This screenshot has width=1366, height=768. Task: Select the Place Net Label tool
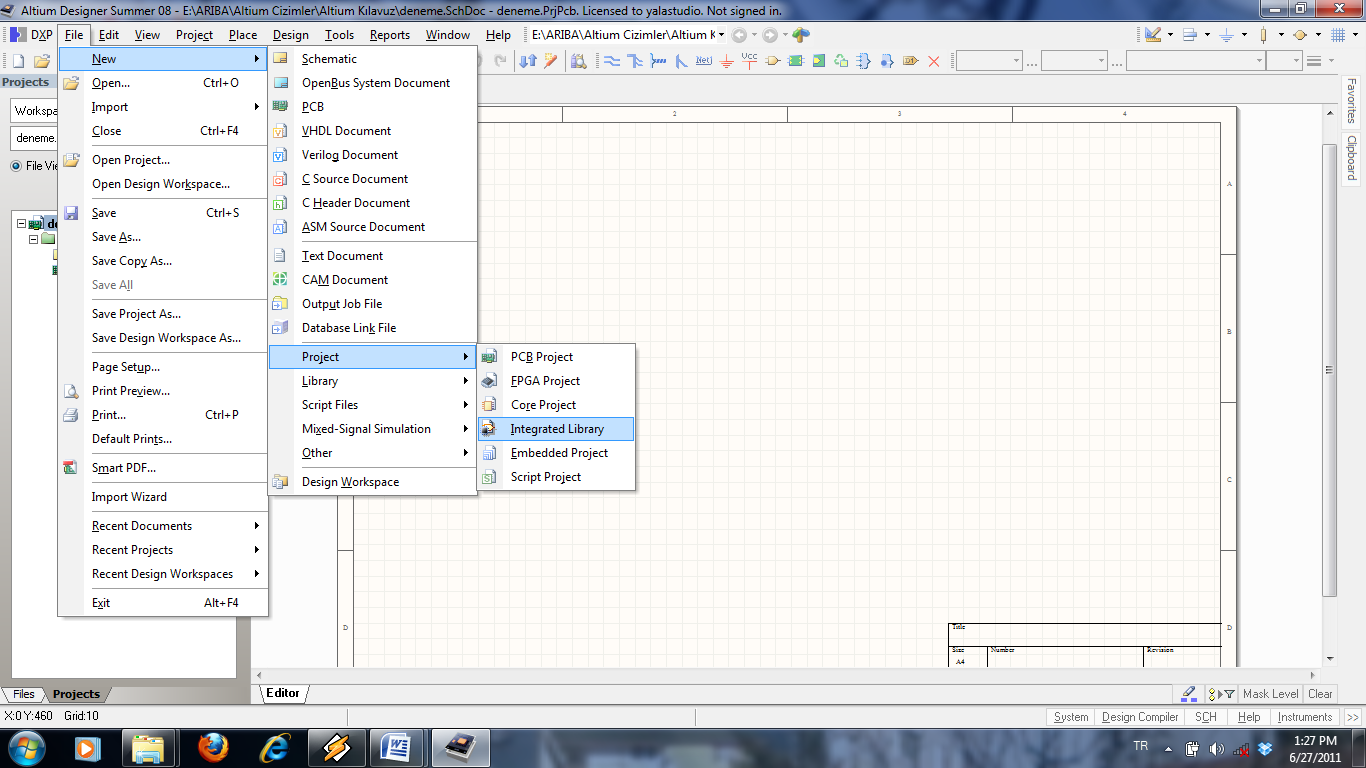[x=703, y=61]
